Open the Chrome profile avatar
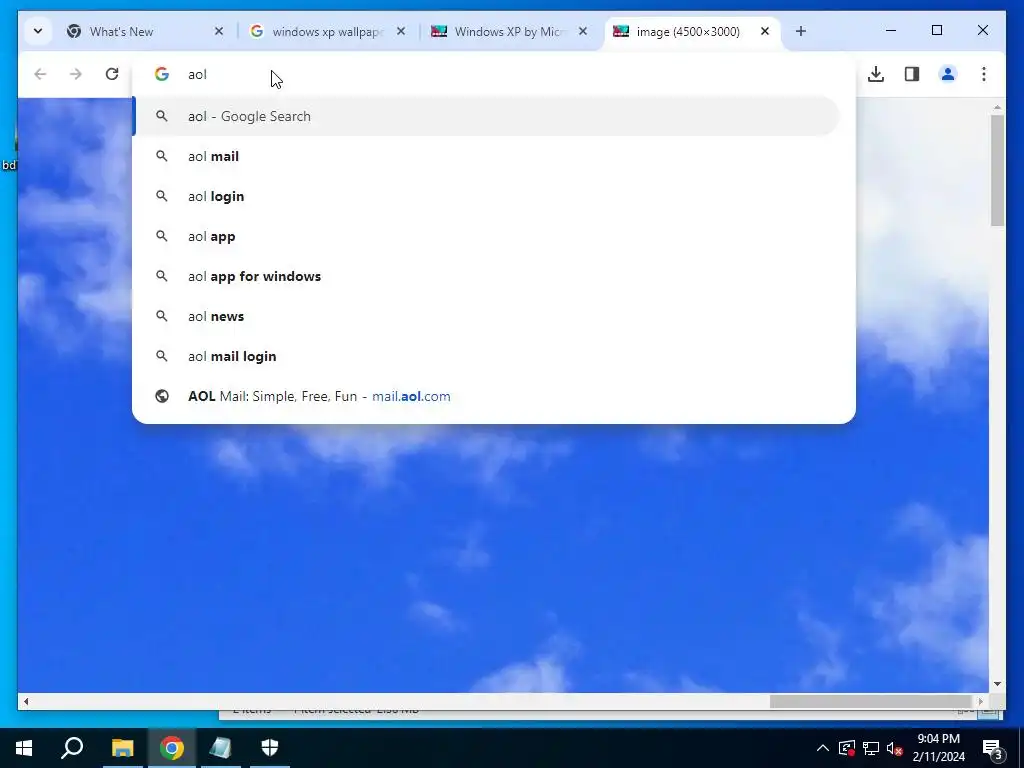1024x768 pixels. pyautogui.click(x=948, y=74)
